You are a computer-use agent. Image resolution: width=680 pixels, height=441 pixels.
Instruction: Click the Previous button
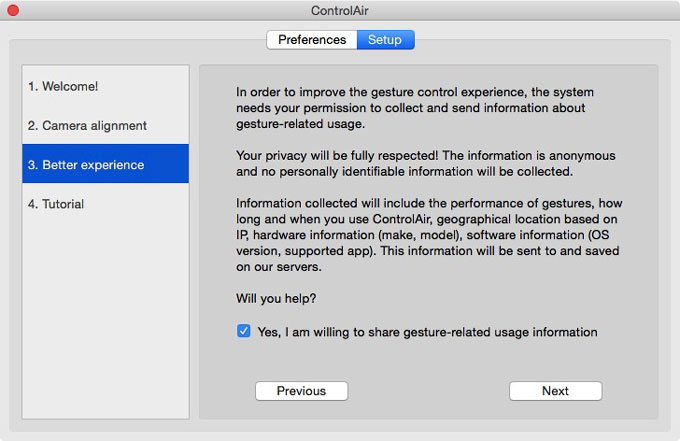pyautogui.click(x=301, y=391)
